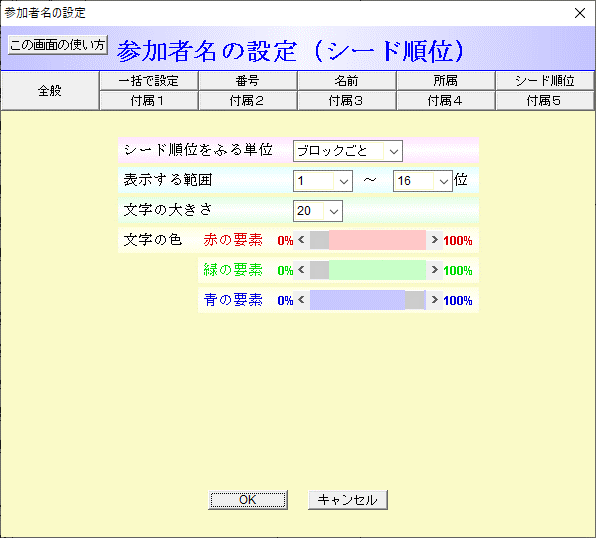
Task: Click the 緑の要素 slider thumb
Action: (319, 270)
